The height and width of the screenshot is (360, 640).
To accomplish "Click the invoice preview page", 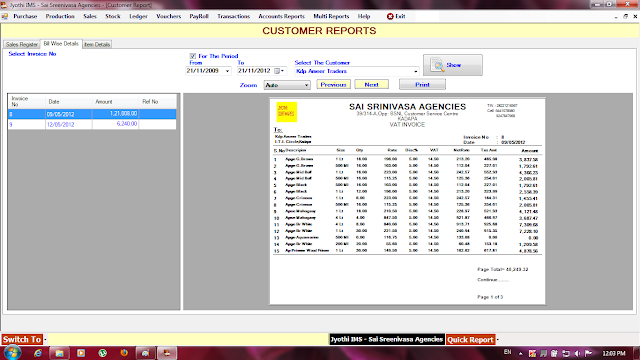I will [407, 201].
